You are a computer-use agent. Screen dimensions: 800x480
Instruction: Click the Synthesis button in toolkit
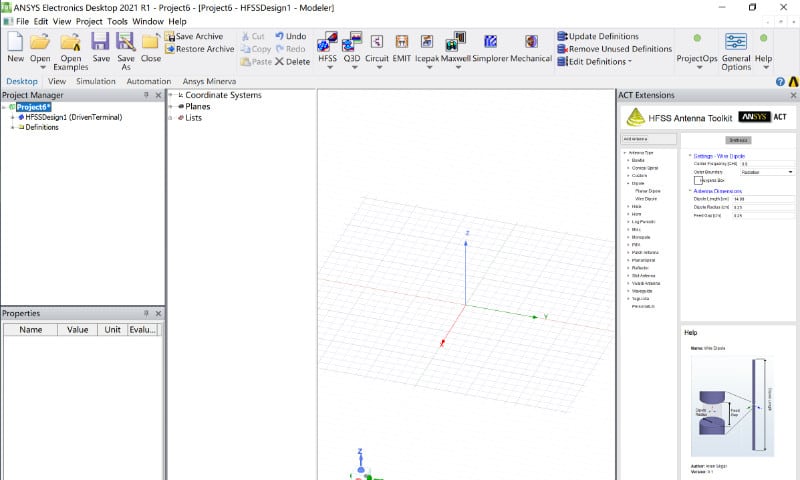738,140
